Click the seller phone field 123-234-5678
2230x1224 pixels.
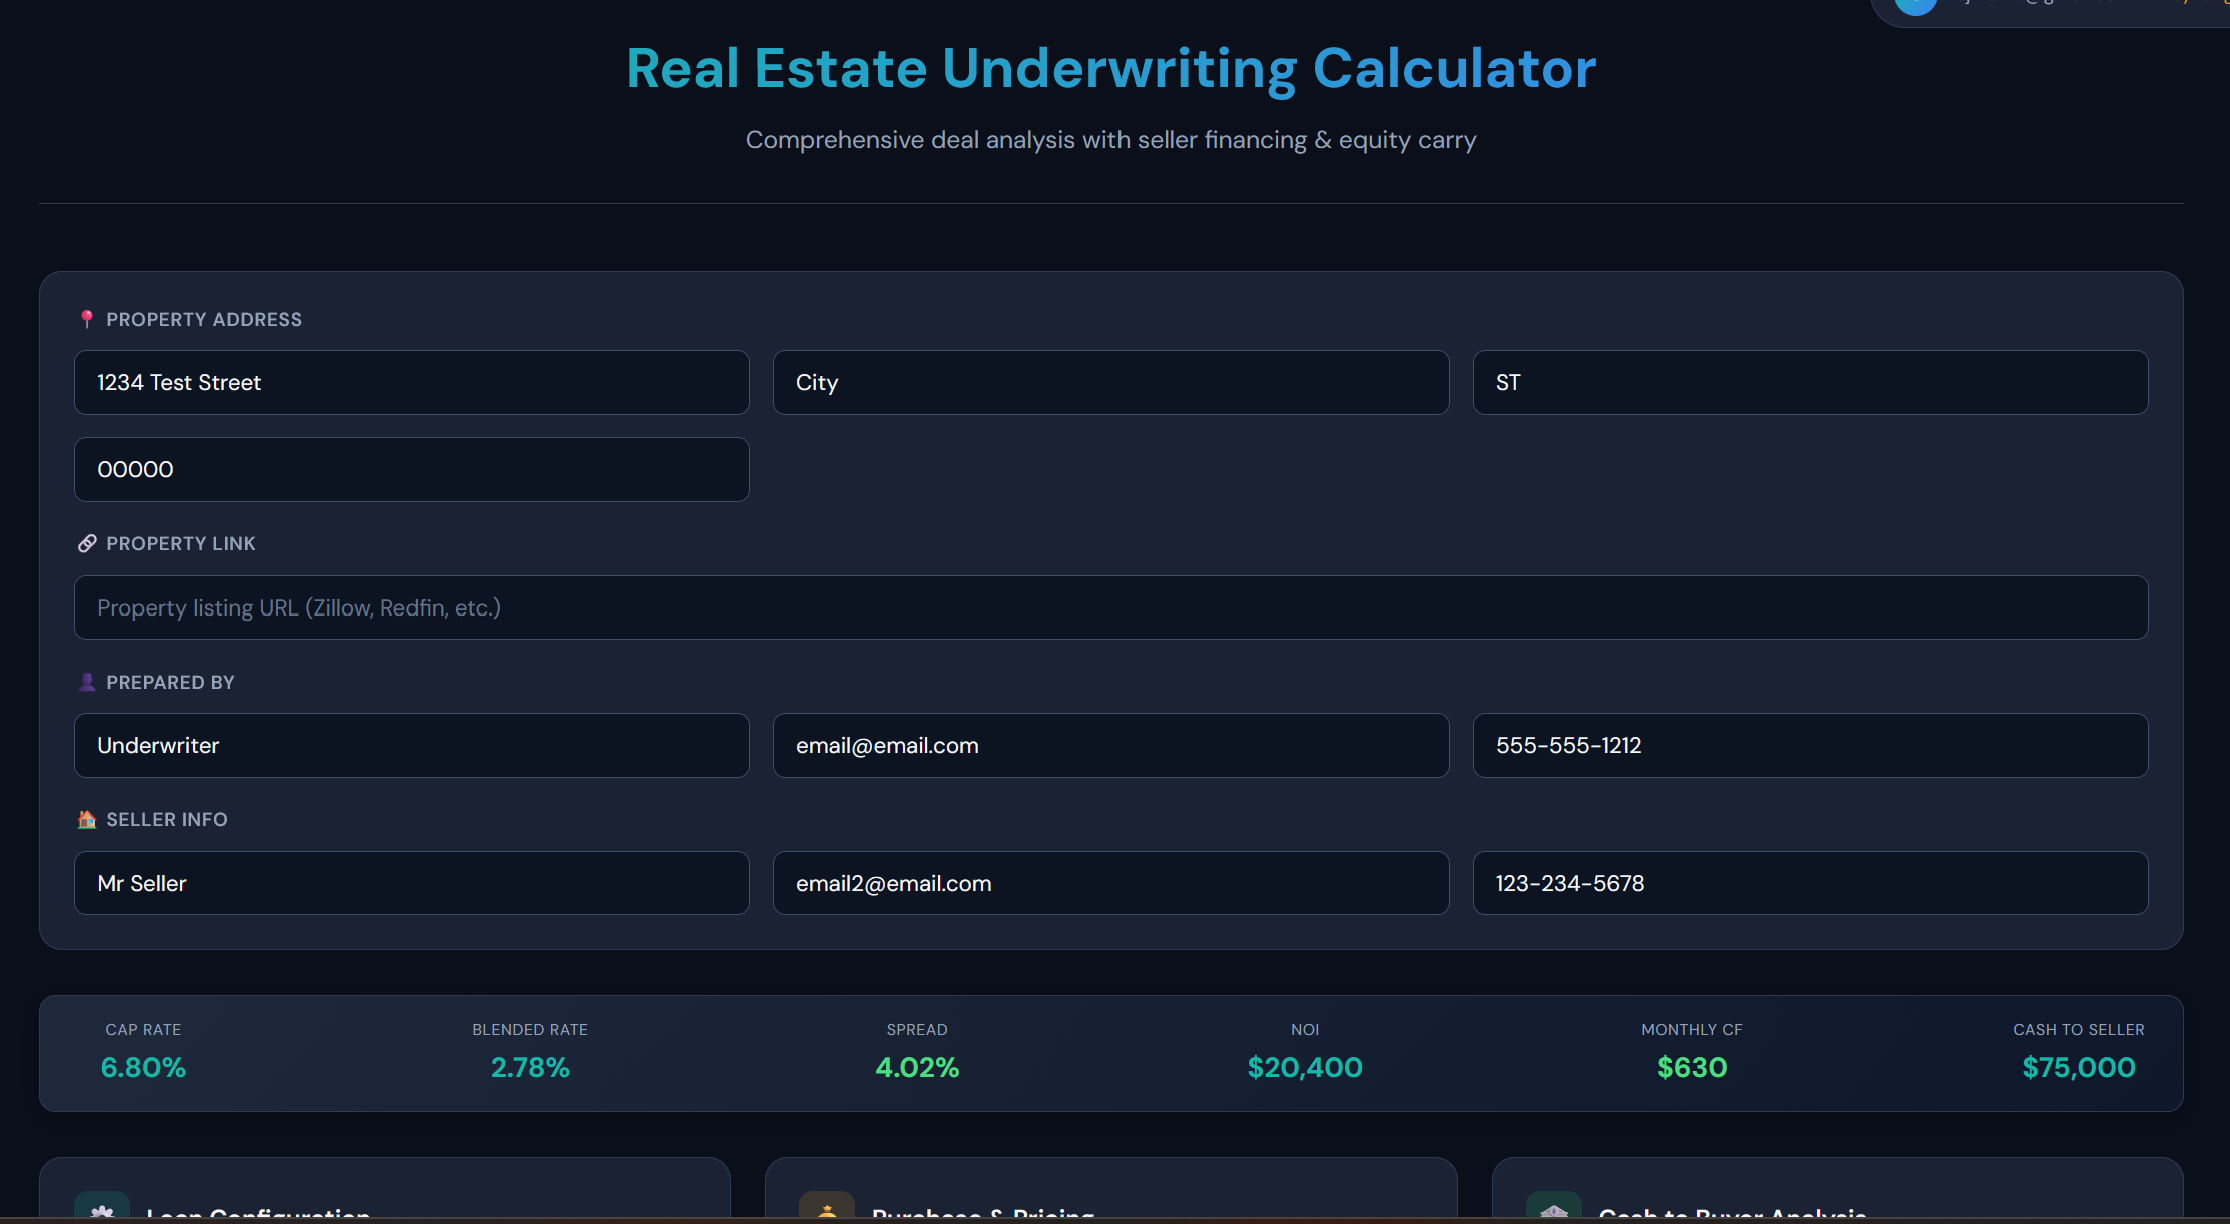[x=1810, y=883]
